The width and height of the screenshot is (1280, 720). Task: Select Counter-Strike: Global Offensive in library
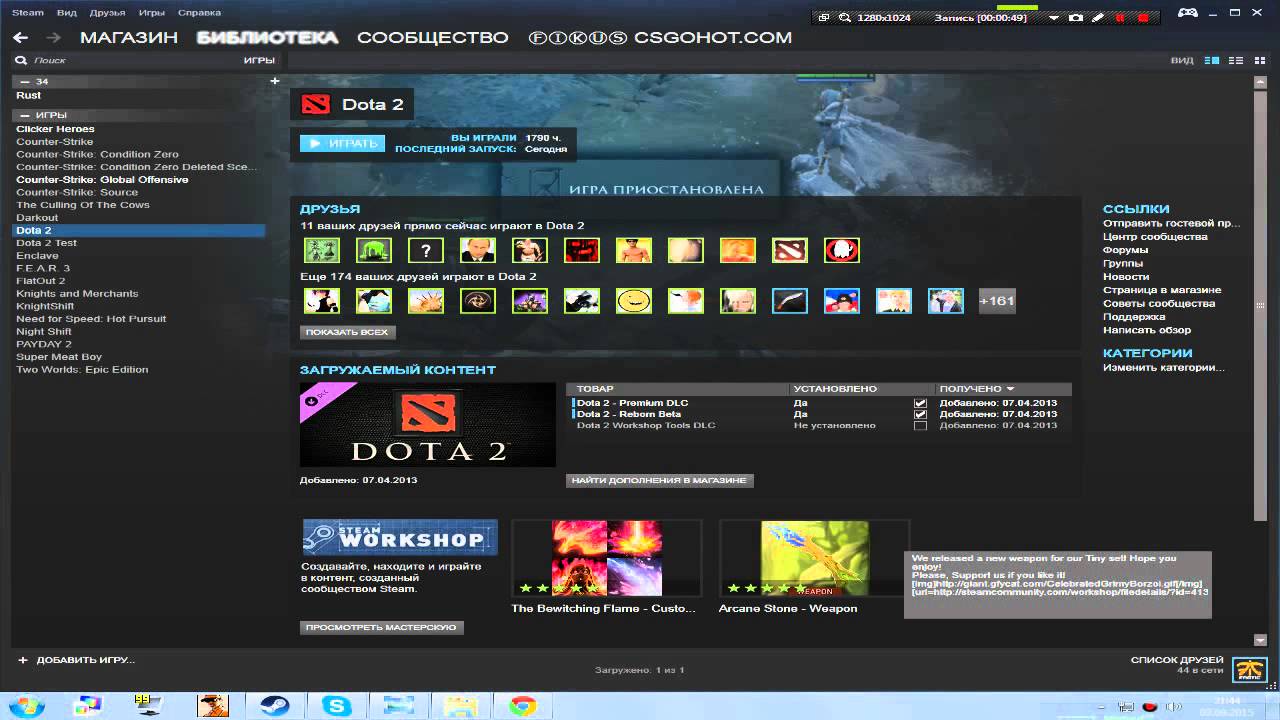point(102,180)
